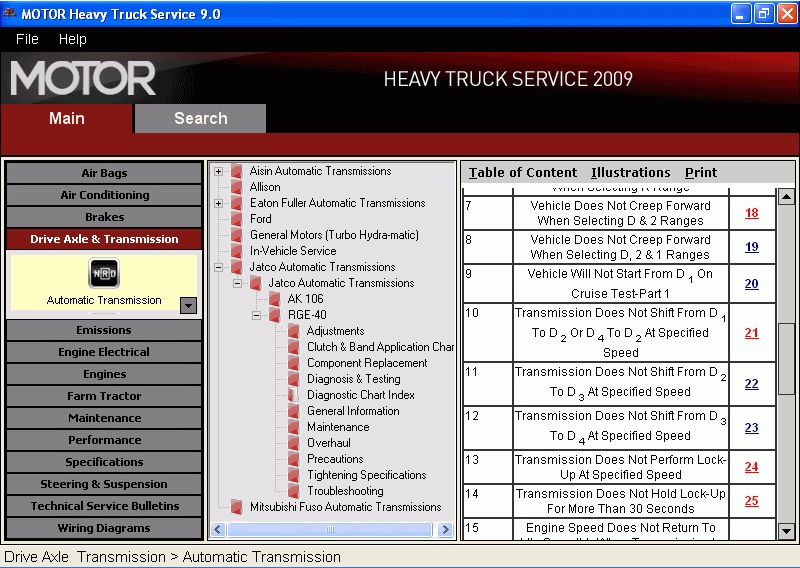Open the Engine Electrical category
The image size is (800, 568).
click(104, 352)
